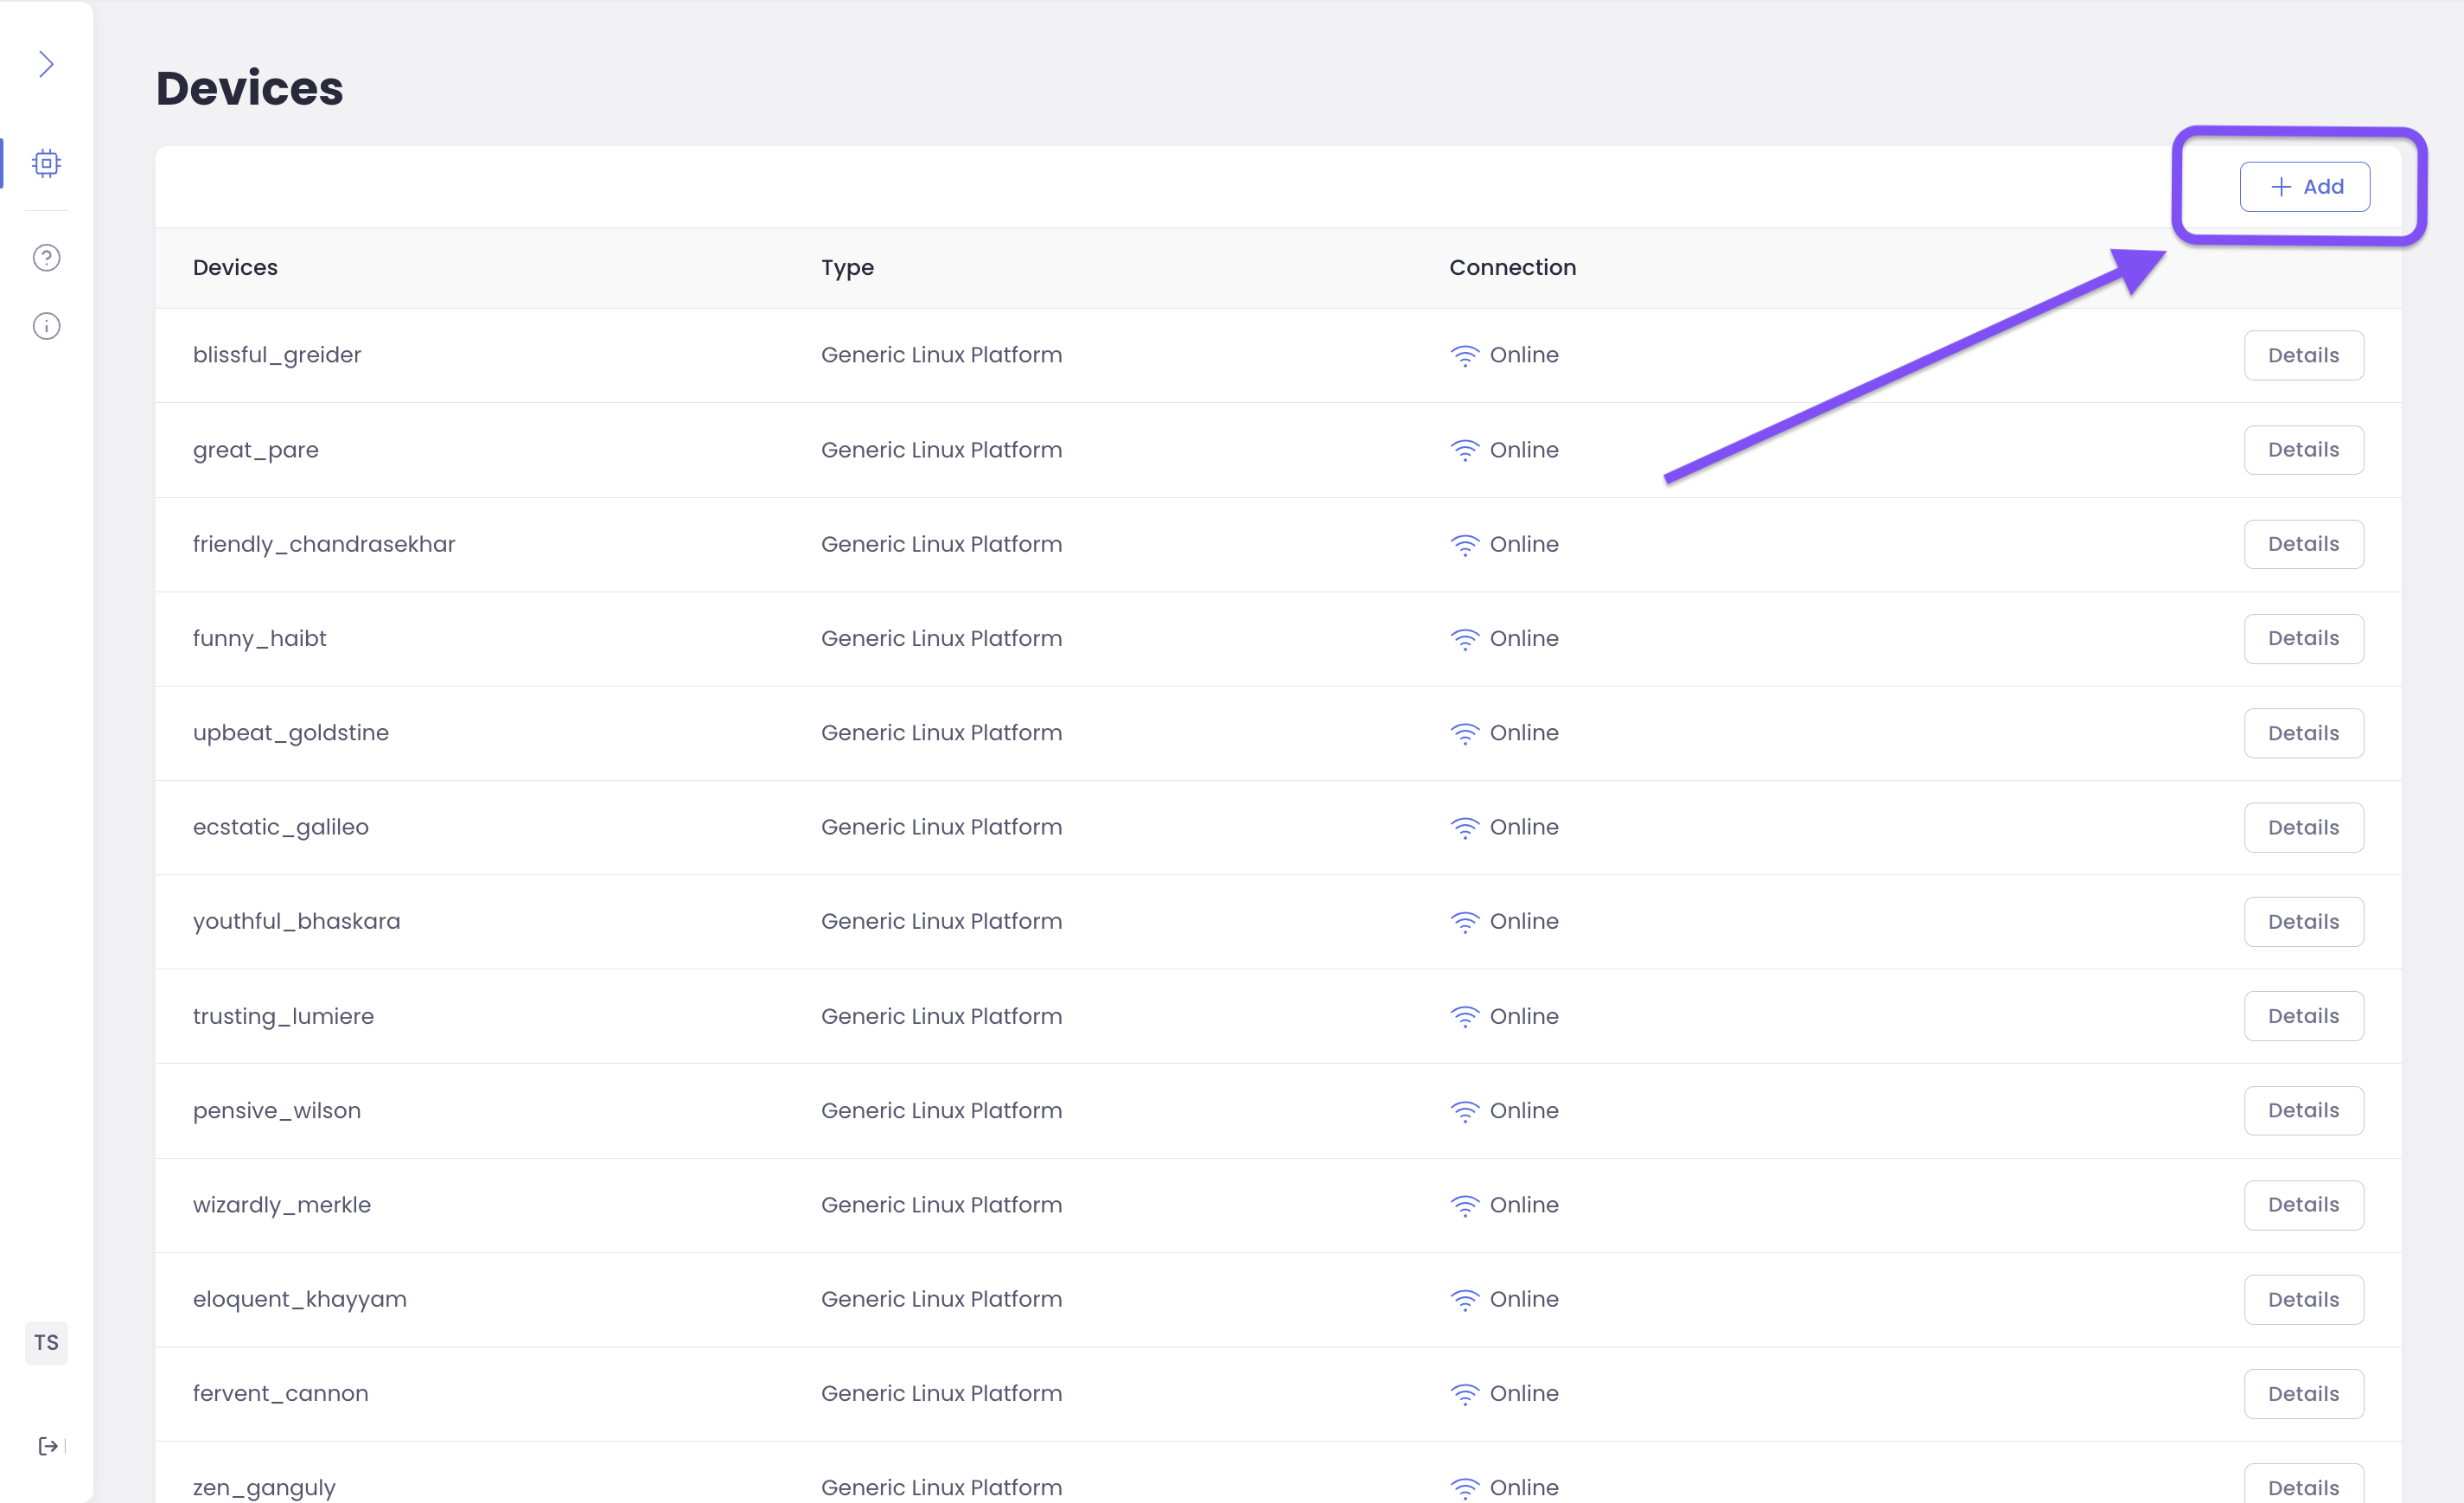Click the logout icon at sidebar bottom
Screen dimensions: 2464x1503
click(x=47, y=1446)
